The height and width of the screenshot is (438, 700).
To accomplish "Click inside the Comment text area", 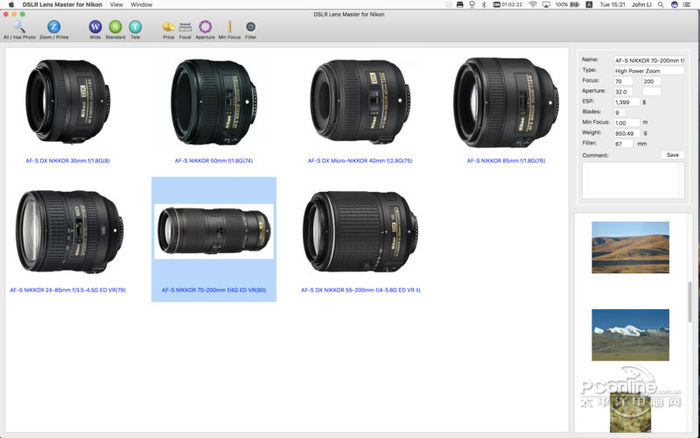I will coord(633,180).
